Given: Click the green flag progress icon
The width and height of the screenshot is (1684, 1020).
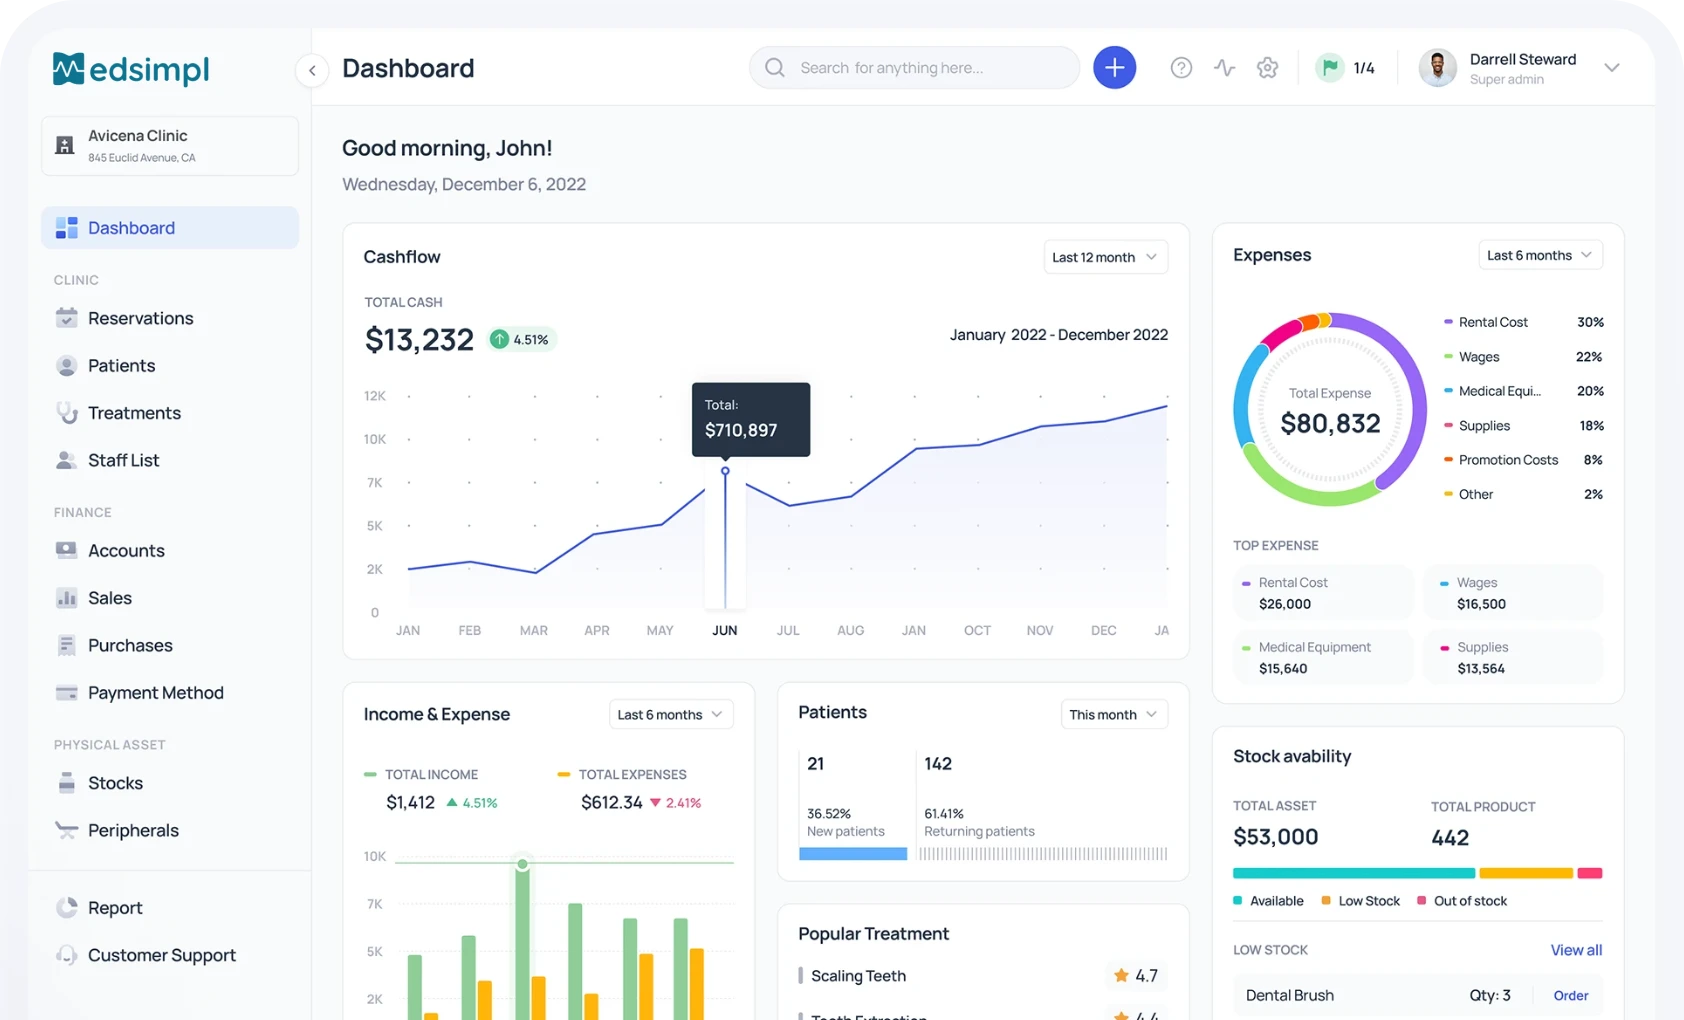Looking at the screenshot, I should point(1329,68).
